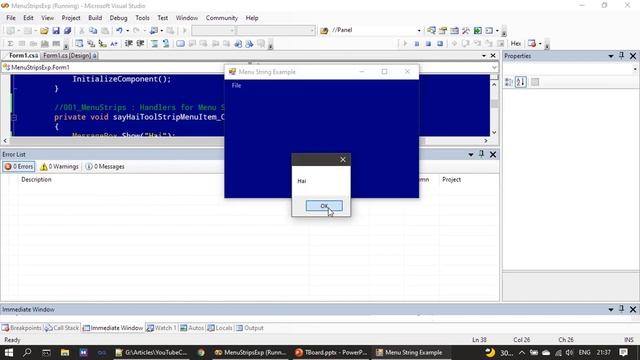Switch to Breakpoints tab

22,328
